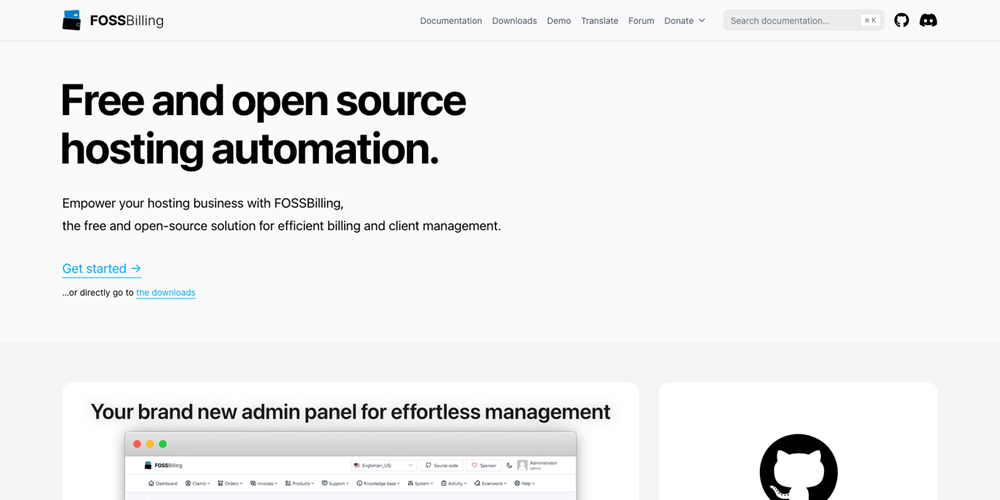Screen dimensions: 1000x500
Task: Click the large GitHub Octocat logo card
Action: [x=798, y=469]
